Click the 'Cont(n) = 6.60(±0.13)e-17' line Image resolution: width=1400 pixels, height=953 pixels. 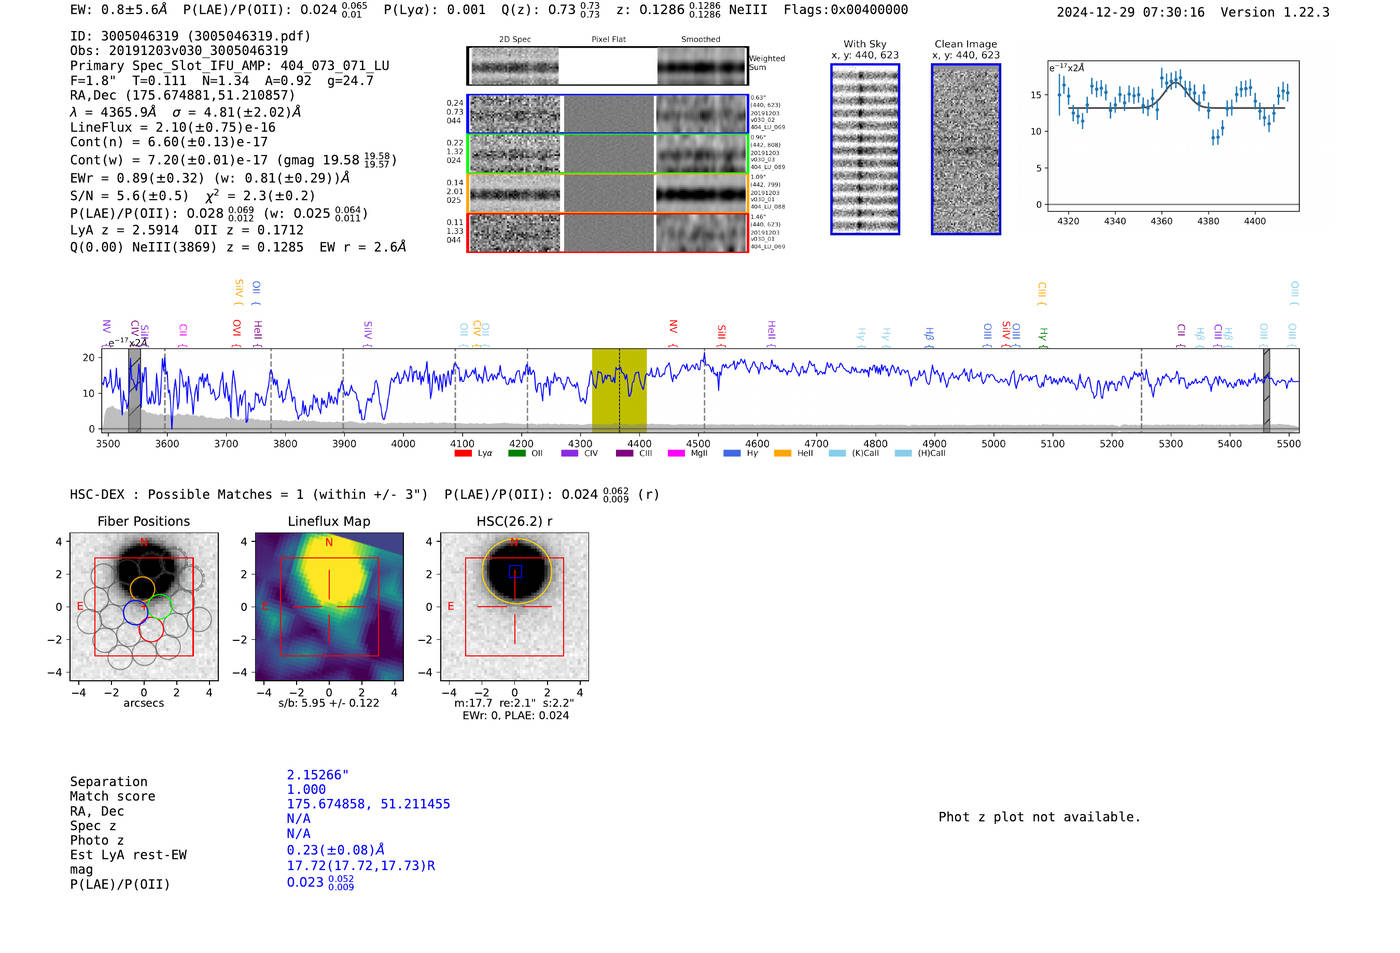[x=169, y=142]
